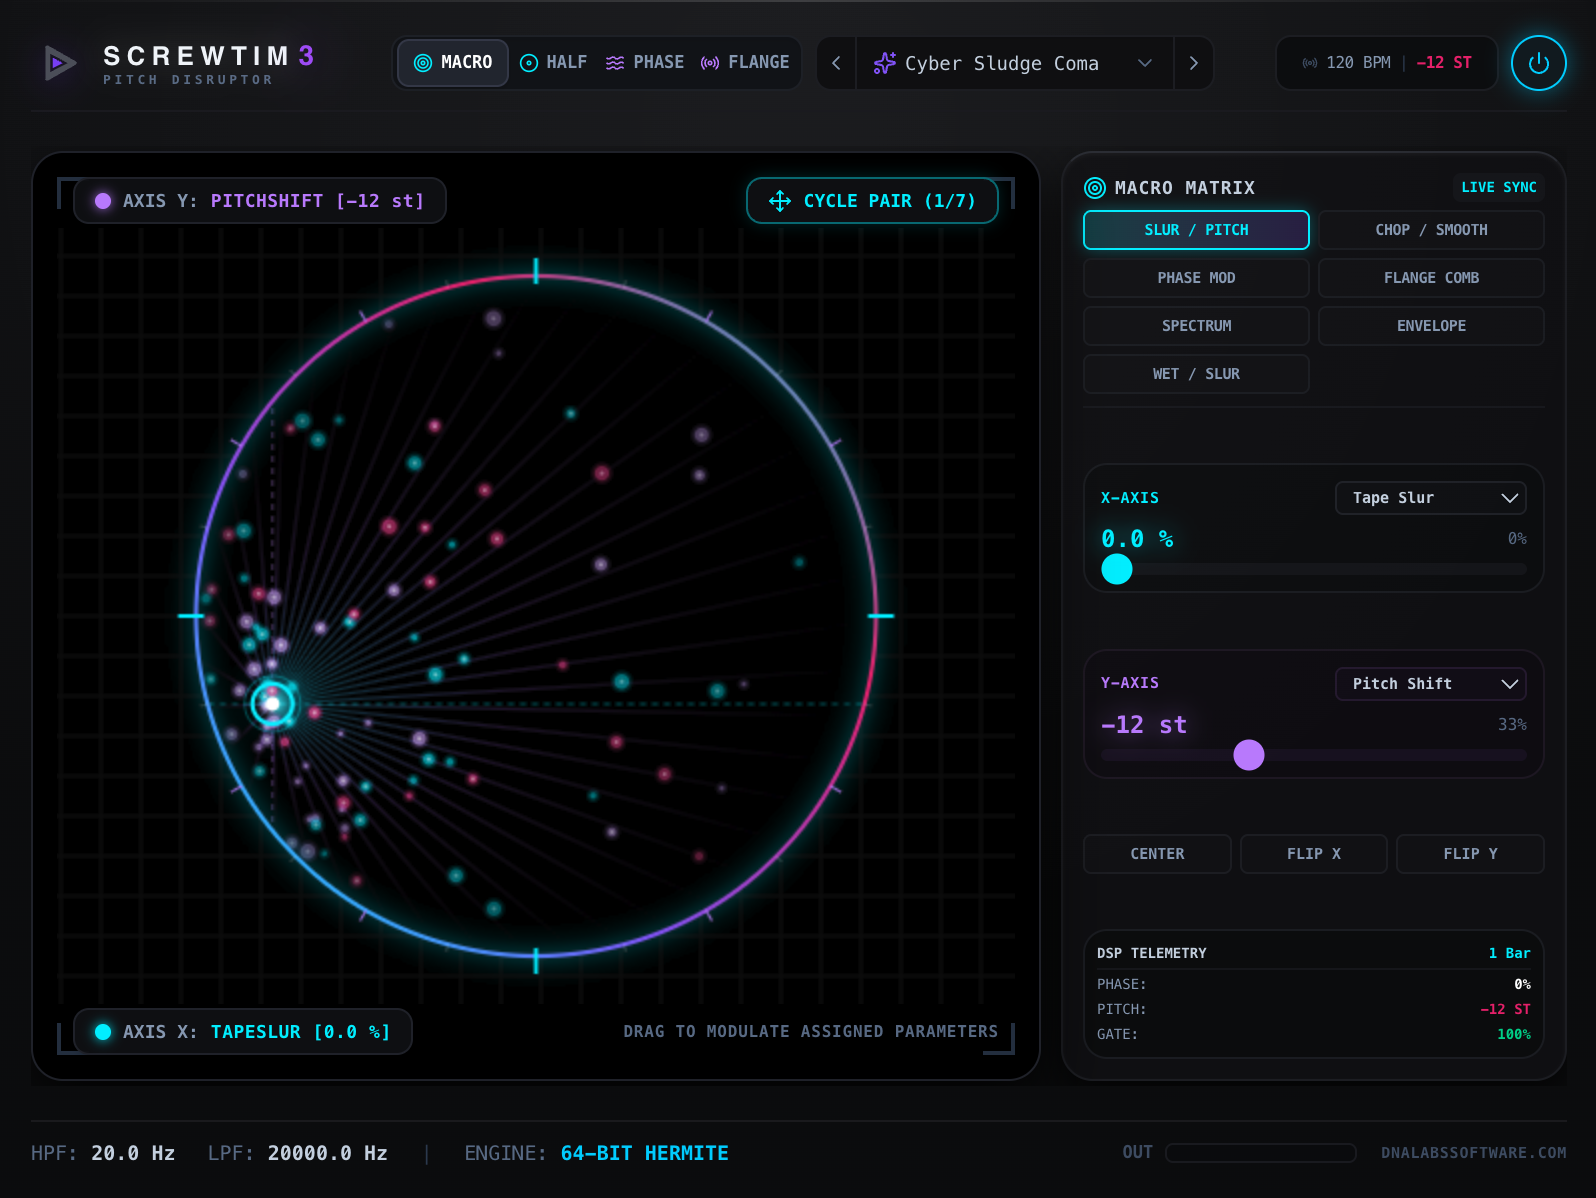
Task: Open the X-Axis Tape Slur dropdown
Action: [x=1431, y=498]
